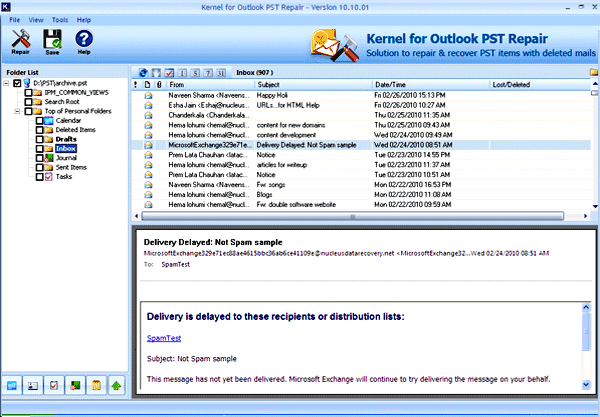Select the Sent Items folder in tree
The height and width of the screenshot is (417, 600).
71,167
